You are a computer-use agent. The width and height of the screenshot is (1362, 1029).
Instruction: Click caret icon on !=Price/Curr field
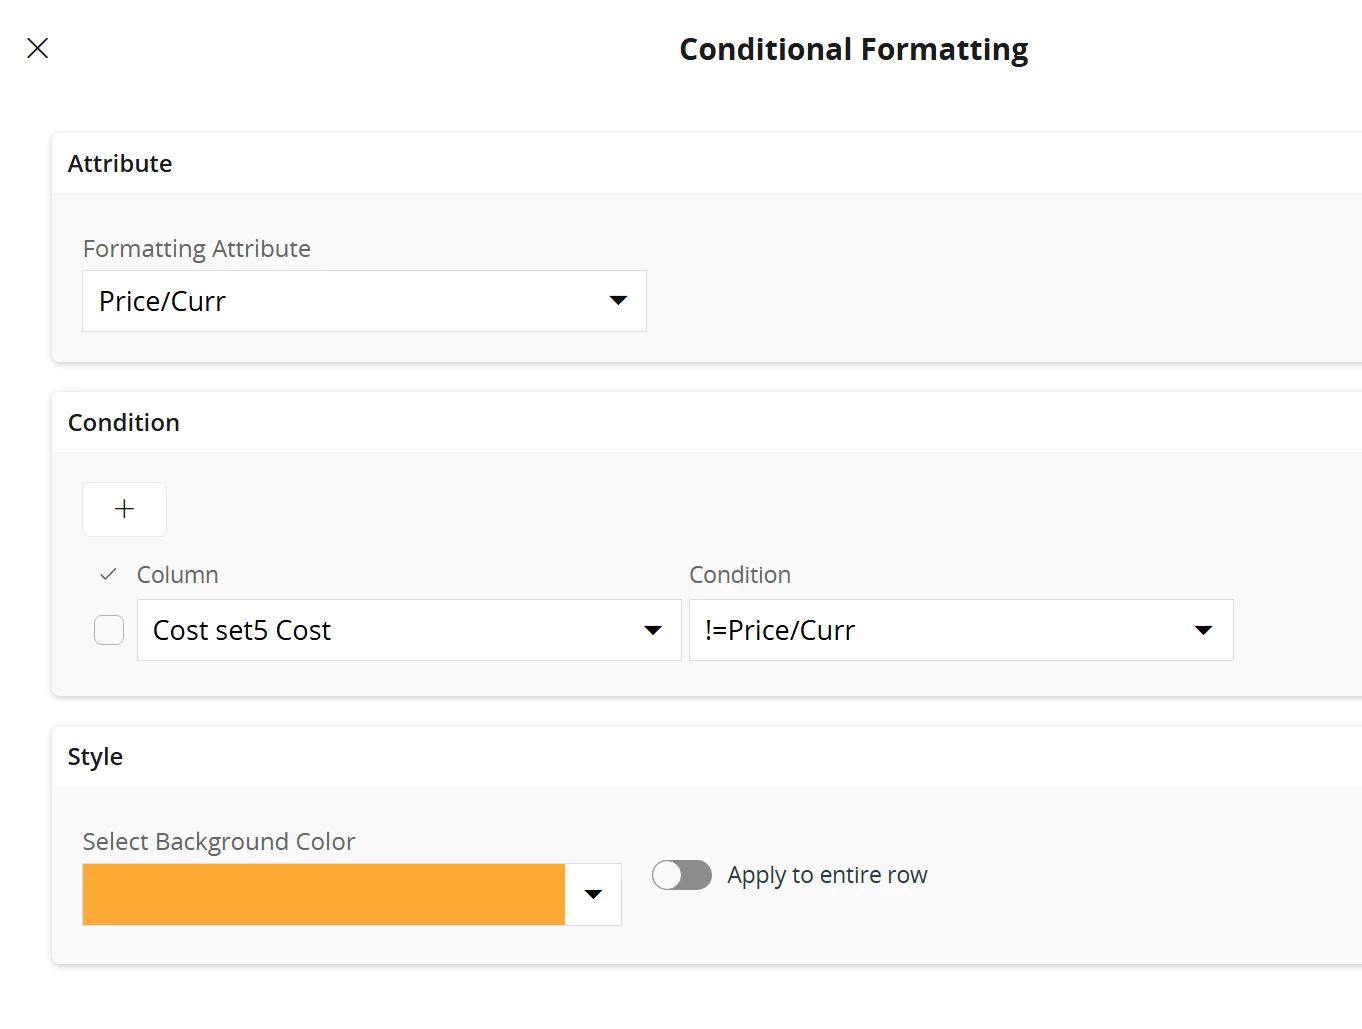pyautogui.click(x=1203, y=630)
